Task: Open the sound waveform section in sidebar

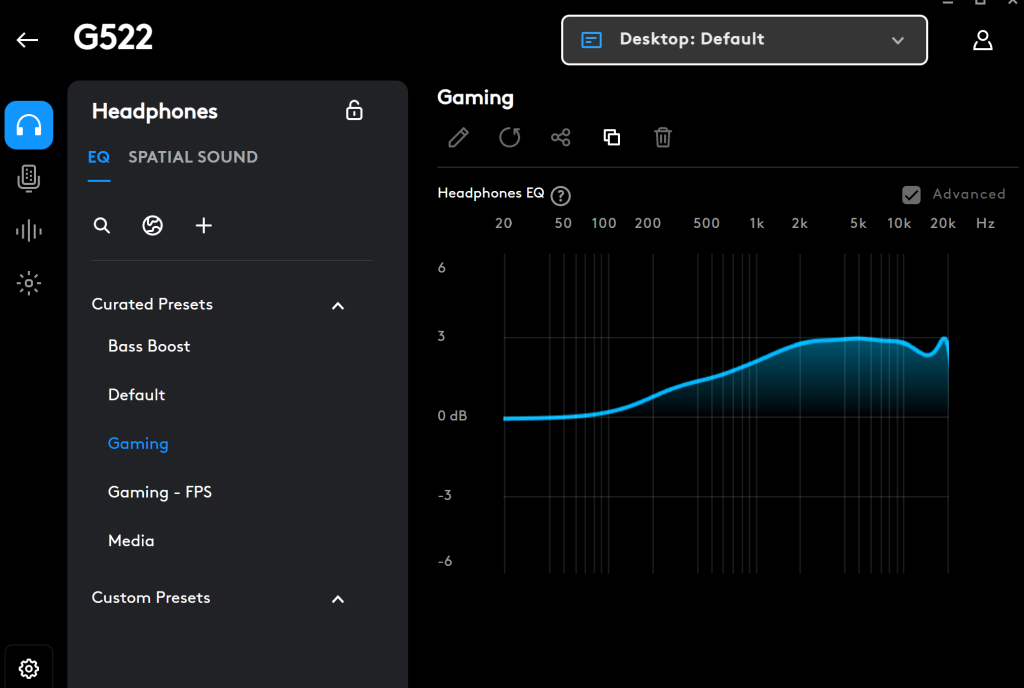Action: pyautogui.click(x=29, y=231)
